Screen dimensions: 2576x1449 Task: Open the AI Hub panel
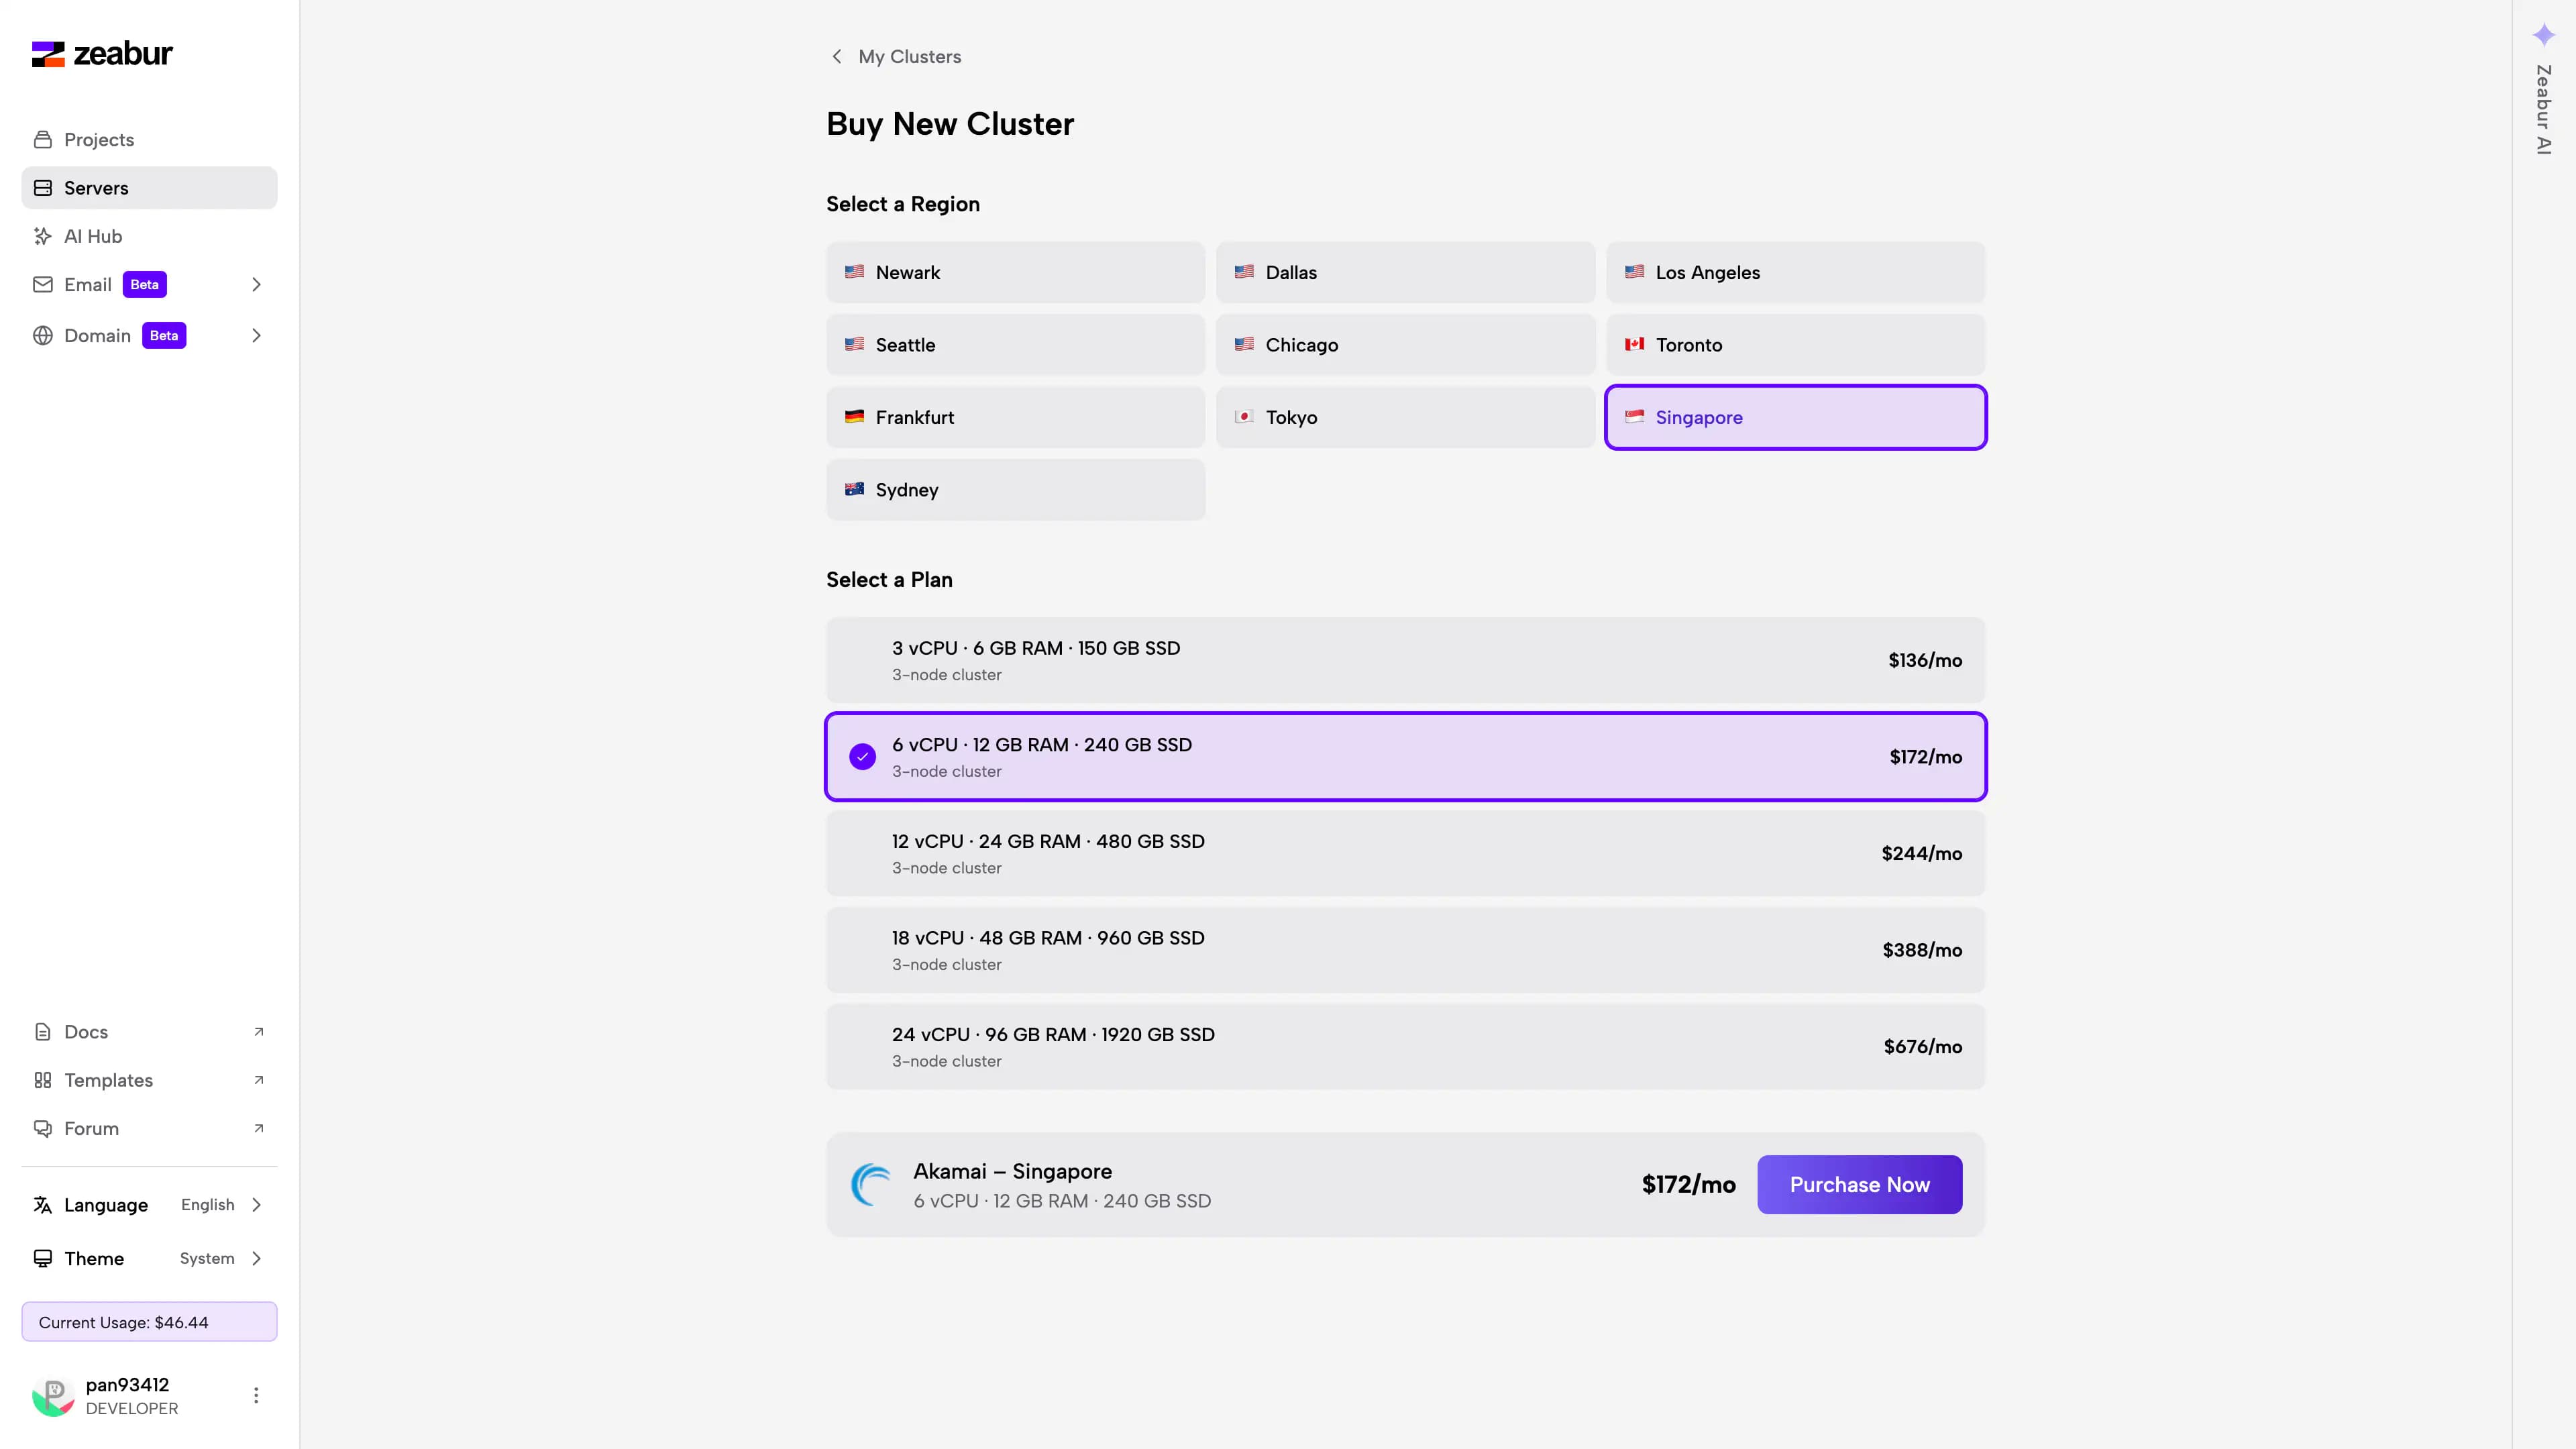[x=91, y=236]
